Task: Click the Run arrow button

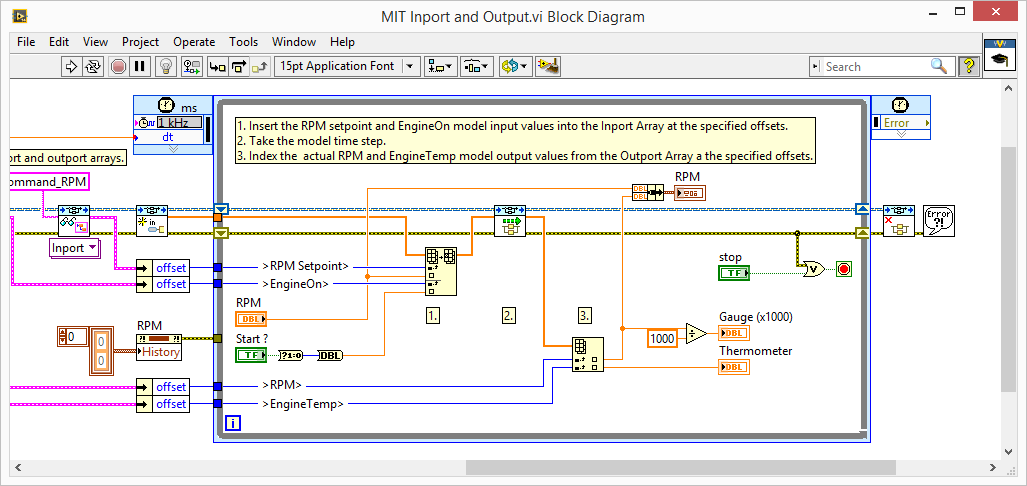Action: (x=71, y=66)
